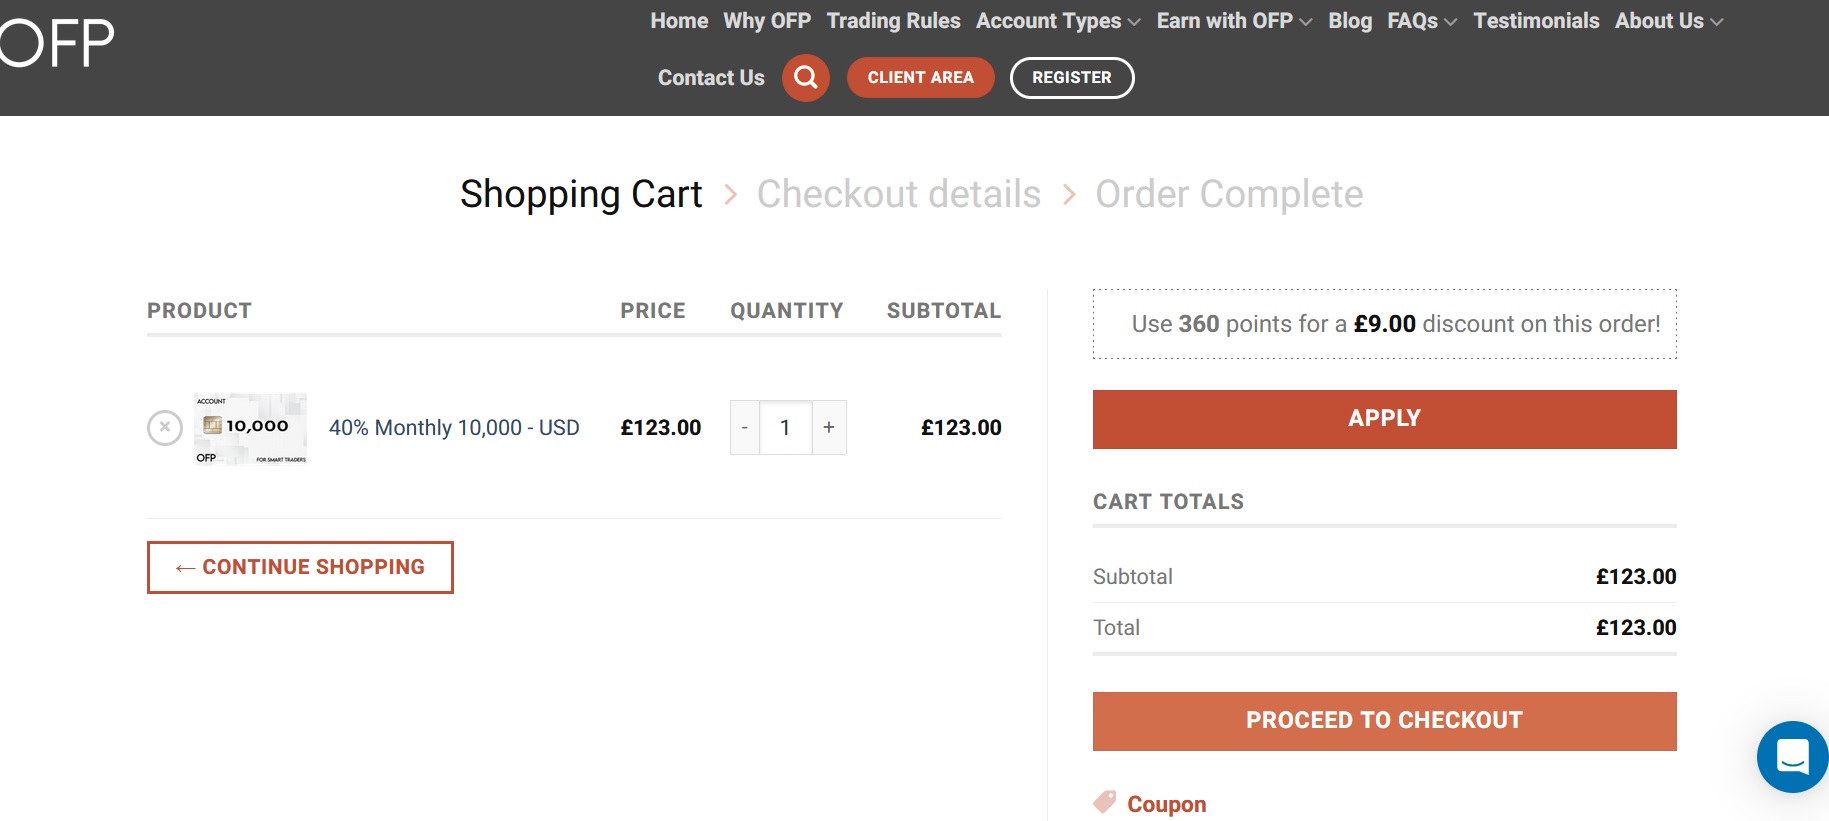Click the orange search magnifier icon
Screen dimensions: 1829x821
(805, 78)
